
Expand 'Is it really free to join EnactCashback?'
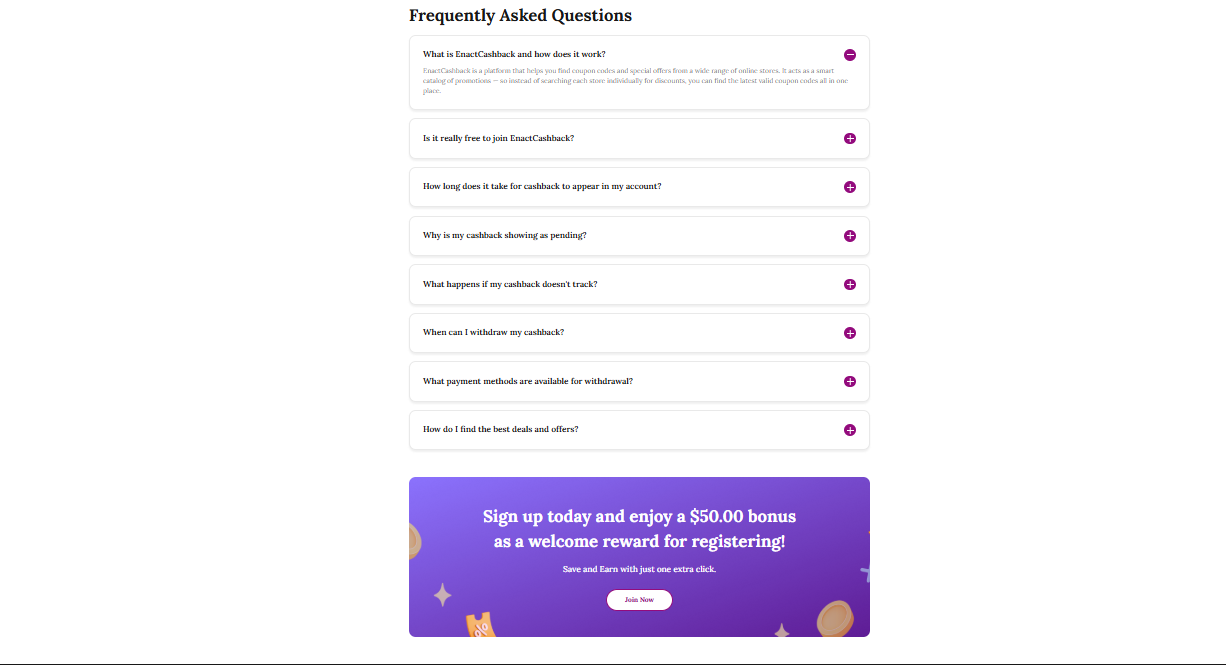point(498,138)
